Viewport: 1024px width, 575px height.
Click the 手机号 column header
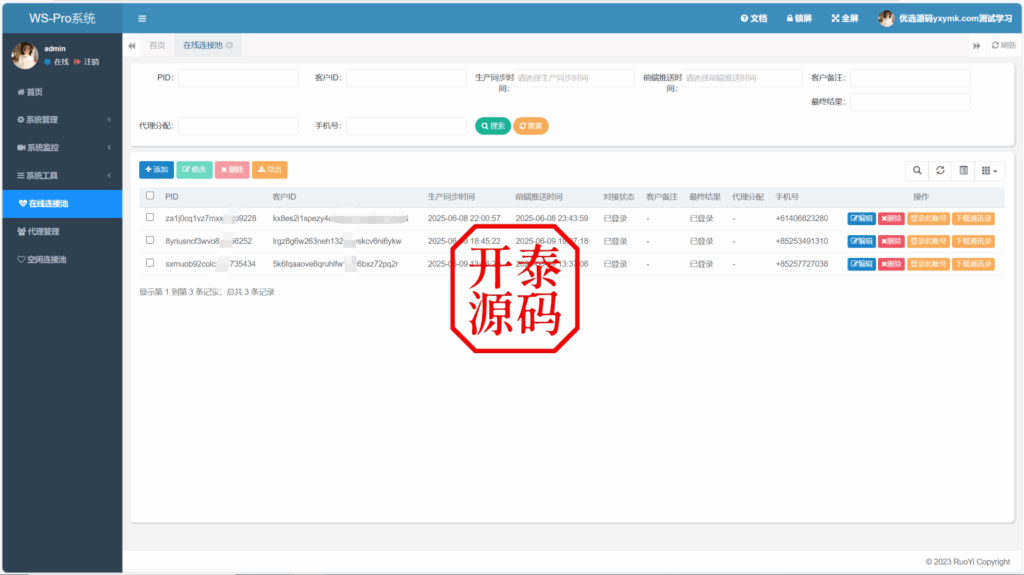point(787,197)
